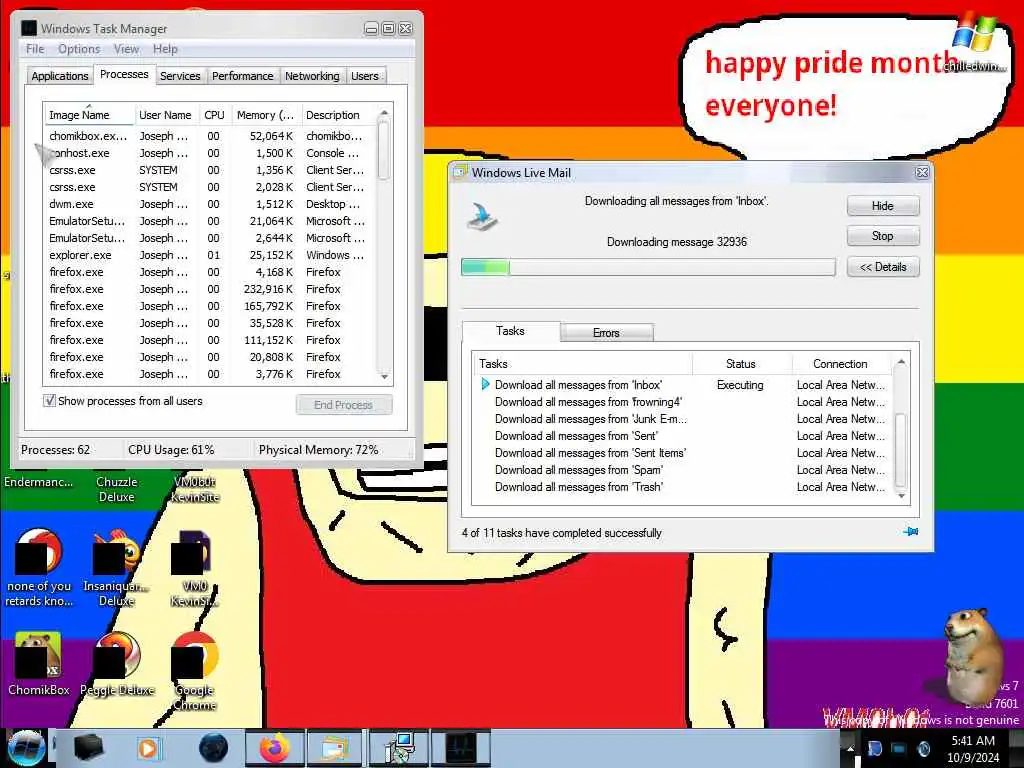Switch to the Applications tab
The width and height of the screenshot is (1024, 768).
[x=59, y=76]
